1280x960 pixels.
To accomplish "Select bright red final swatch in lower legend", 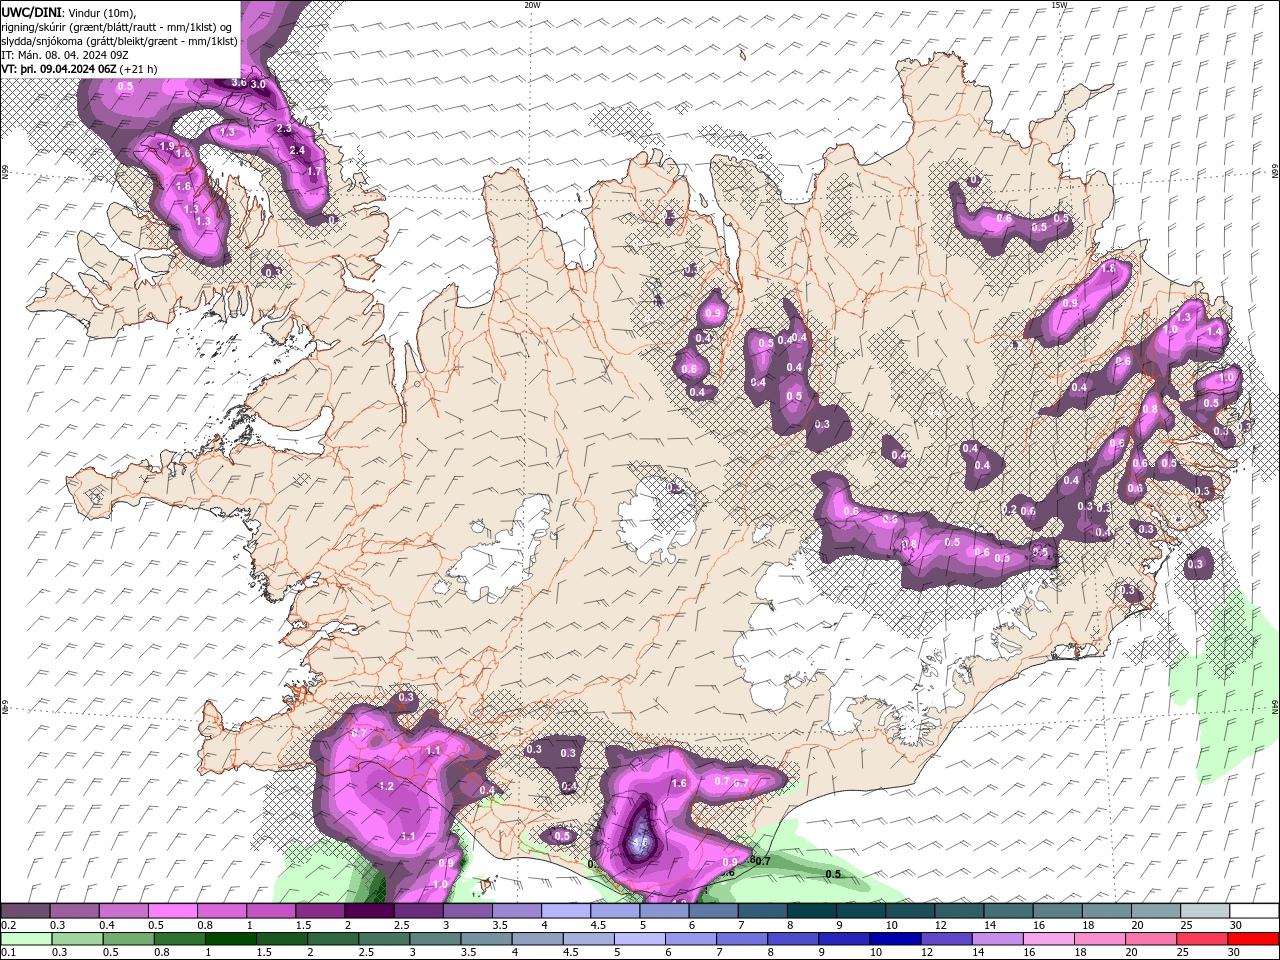I will (1253, 939).
